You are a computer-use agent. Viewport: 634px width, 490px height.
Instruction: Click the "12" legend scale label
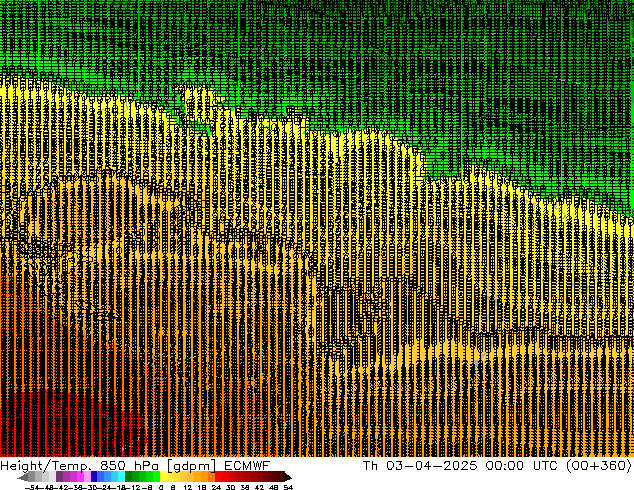[x=187, y=487]
